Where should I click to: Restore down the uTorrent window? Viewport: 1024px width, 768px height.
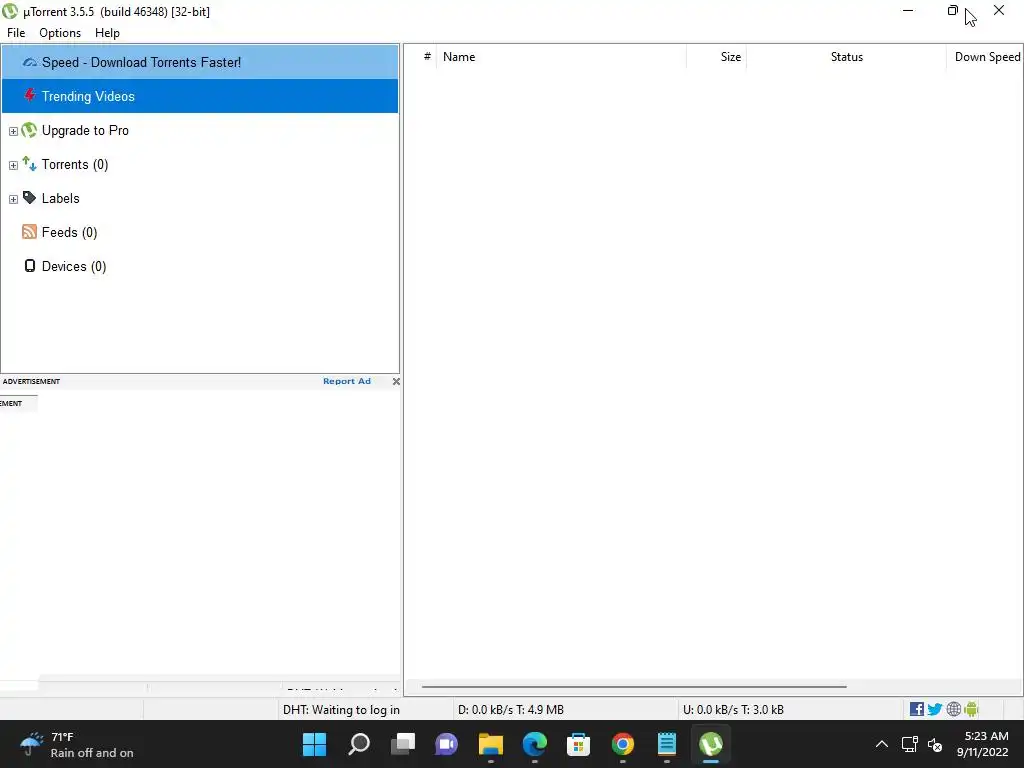click(x=953, y=10)
